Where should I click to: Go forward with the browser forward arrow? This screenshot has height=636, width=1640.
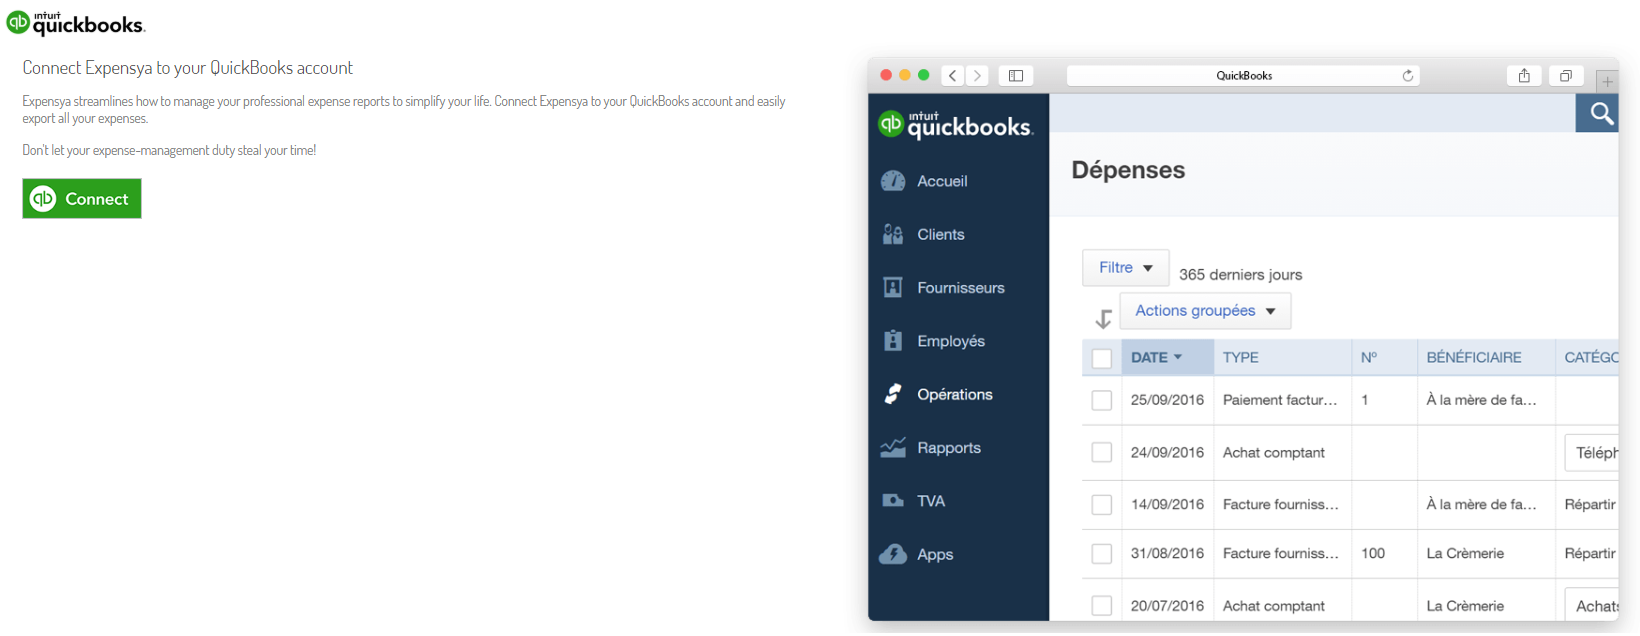tap(977, 76)
